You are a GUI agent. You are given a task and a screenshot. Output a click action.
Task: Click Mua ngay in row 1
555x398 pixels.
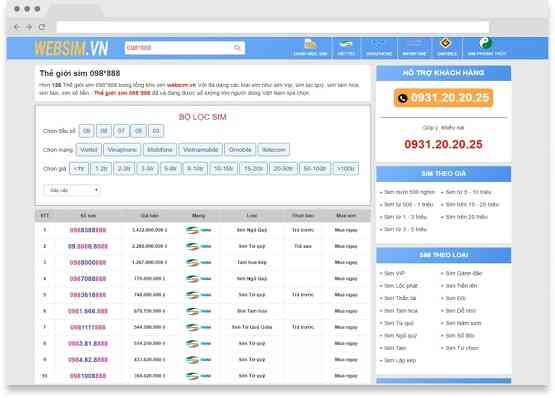point(346,230)
